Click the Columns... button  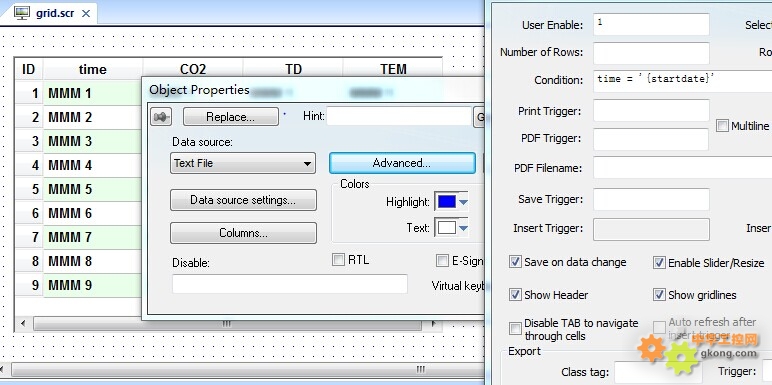click(x=243, y=233)
